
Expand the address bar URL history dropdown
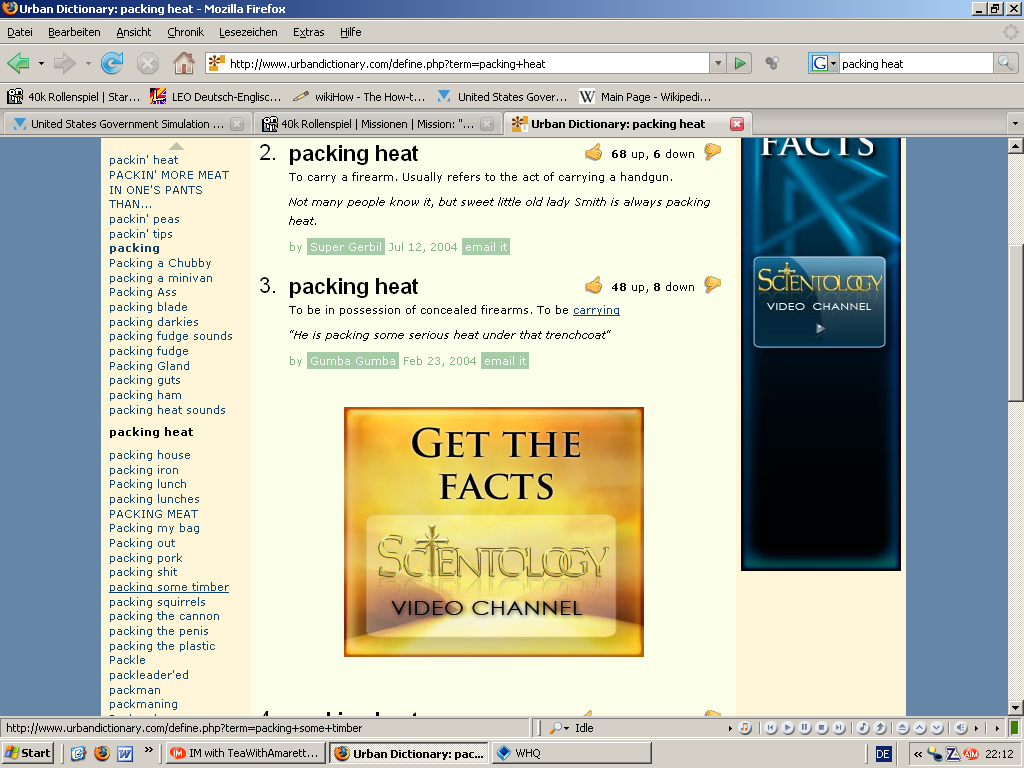717,63
